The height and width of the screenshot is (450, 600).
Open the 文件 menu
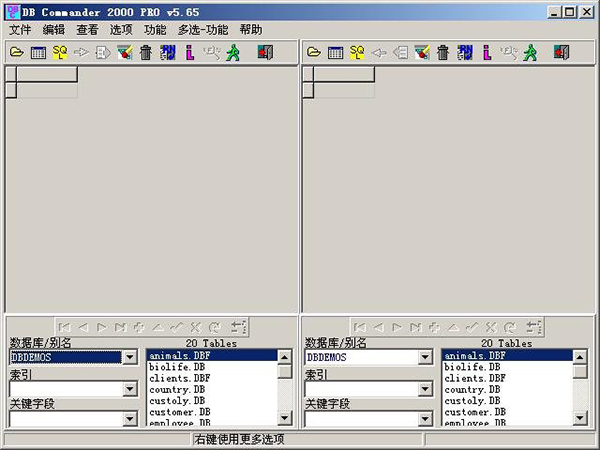[20, 30]
